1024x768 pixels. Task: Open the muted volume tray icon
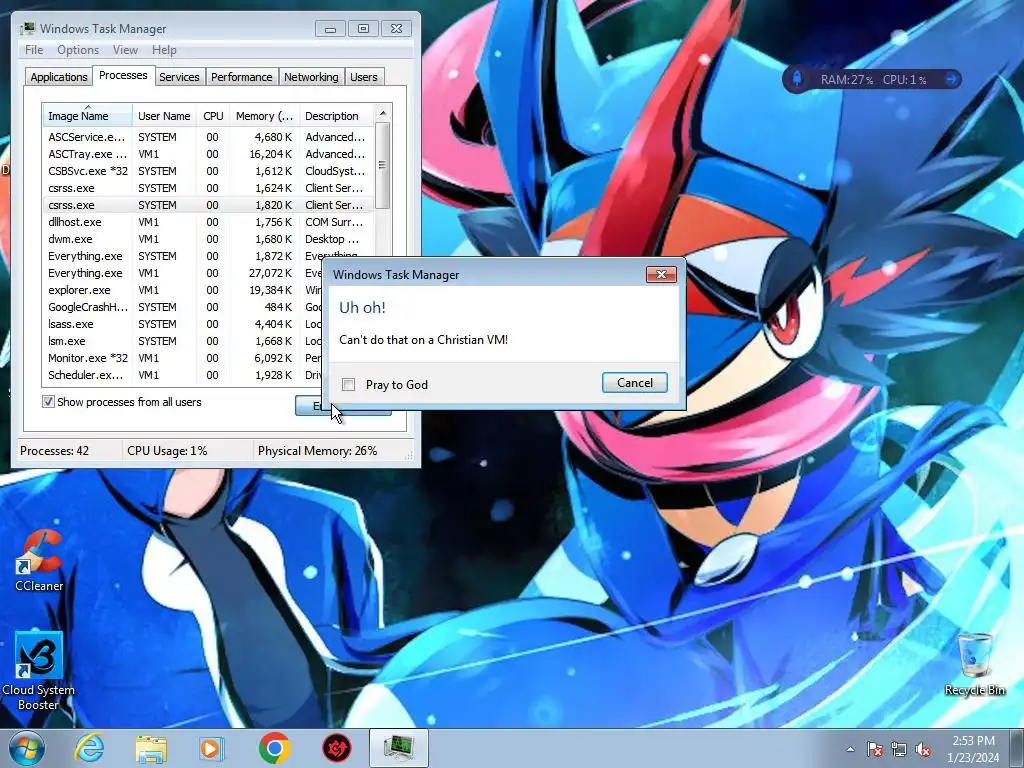(923, 750)
